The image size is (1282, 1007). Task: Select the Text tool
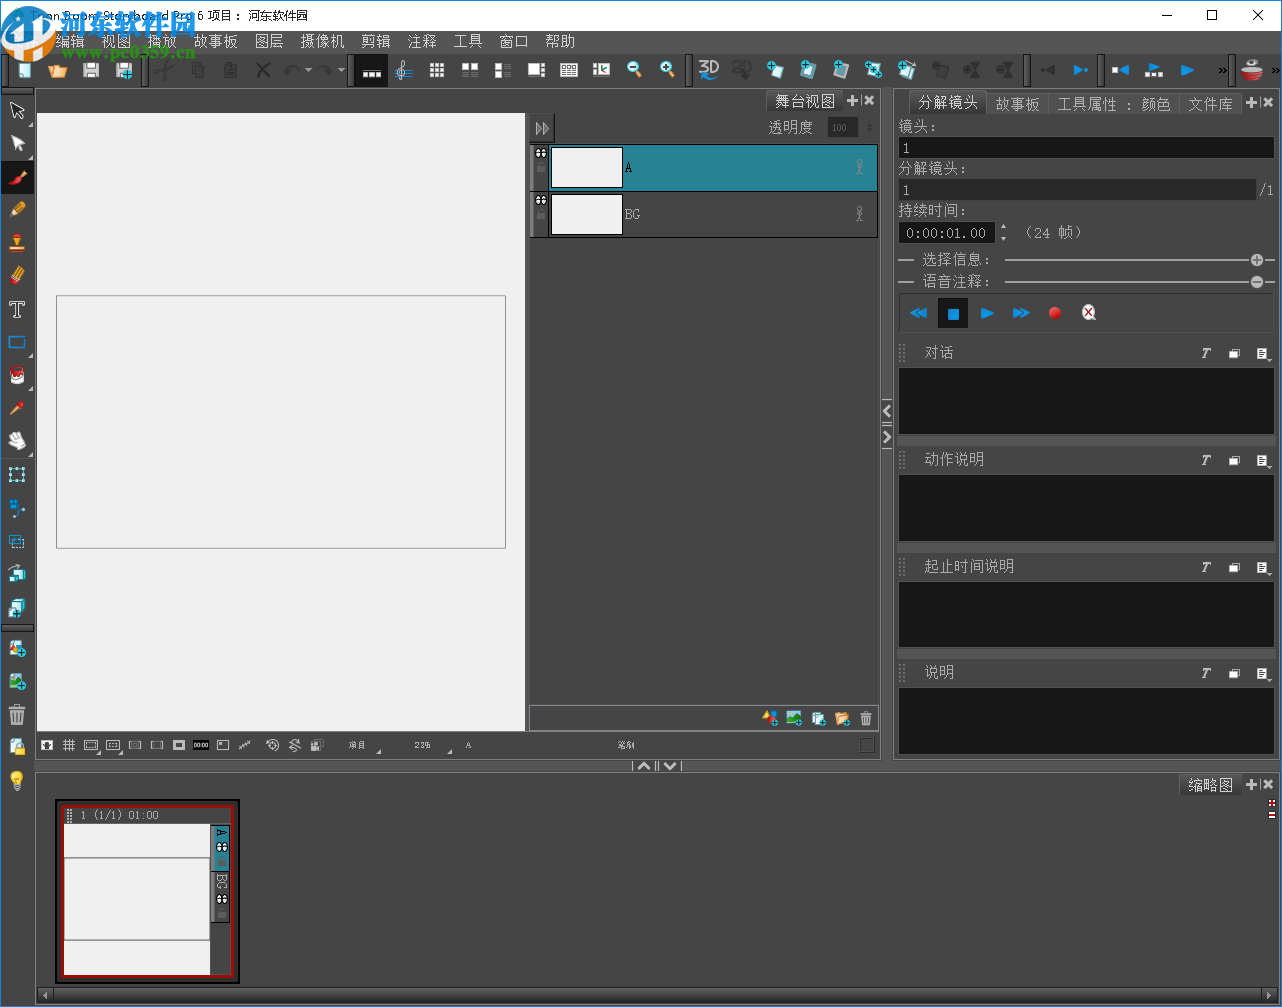[x=17, y=309]
